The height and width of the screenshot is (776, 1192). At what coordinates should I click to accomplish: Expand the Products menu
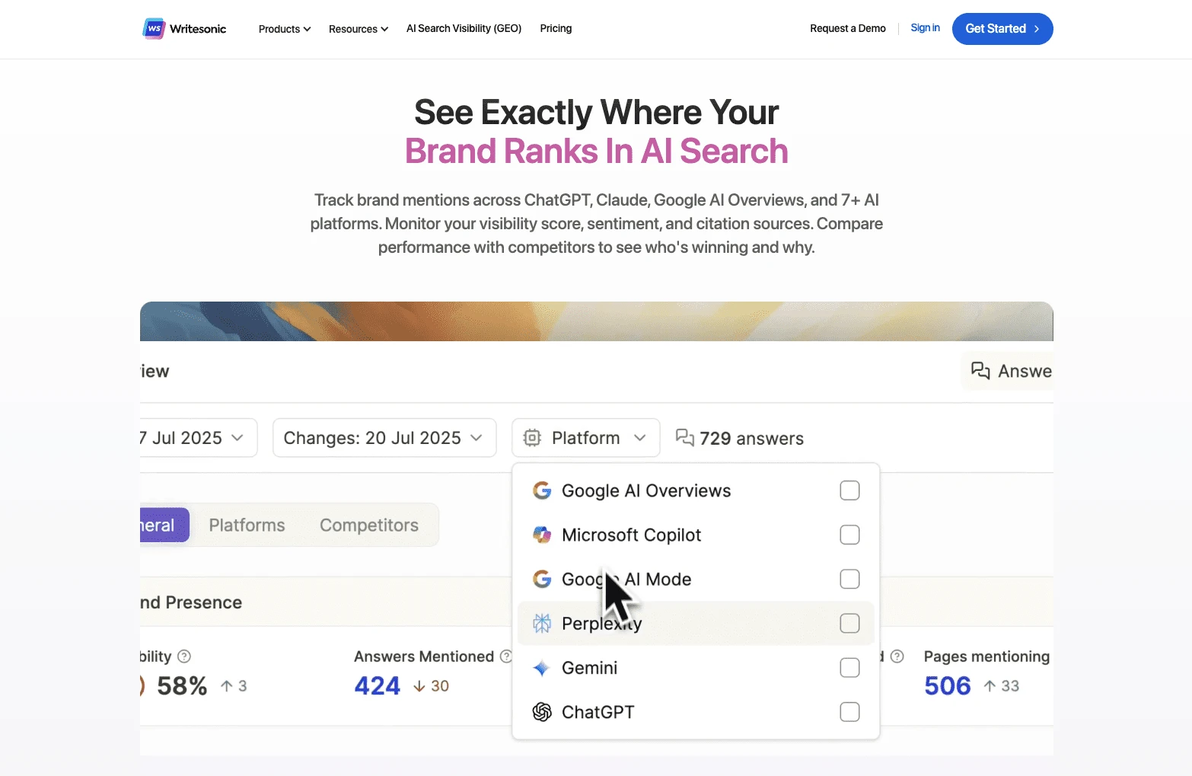pyautogui.click(x=284, y=29)
